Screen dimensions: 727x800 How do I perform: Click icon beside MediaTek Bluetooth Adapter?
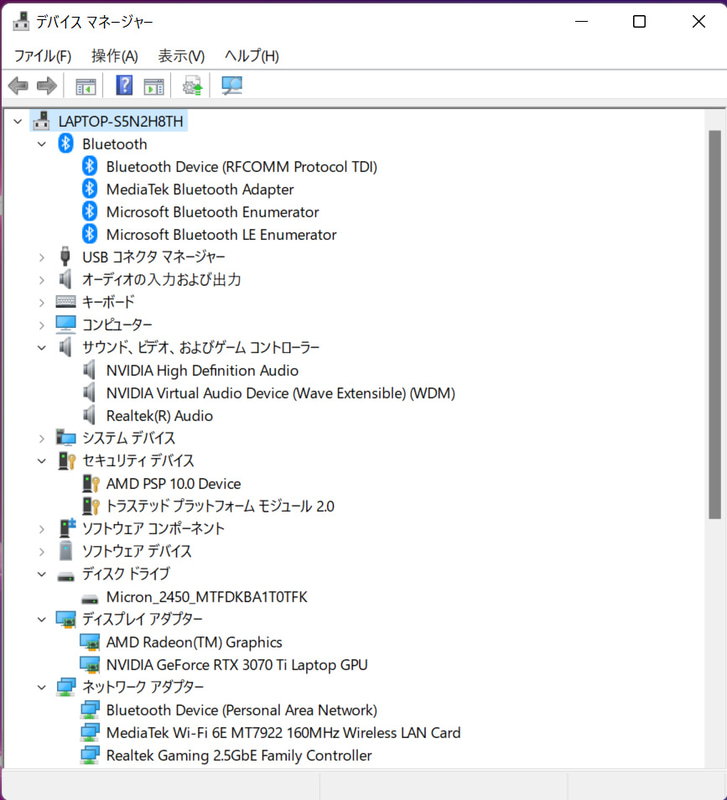[x=89, y=189]
